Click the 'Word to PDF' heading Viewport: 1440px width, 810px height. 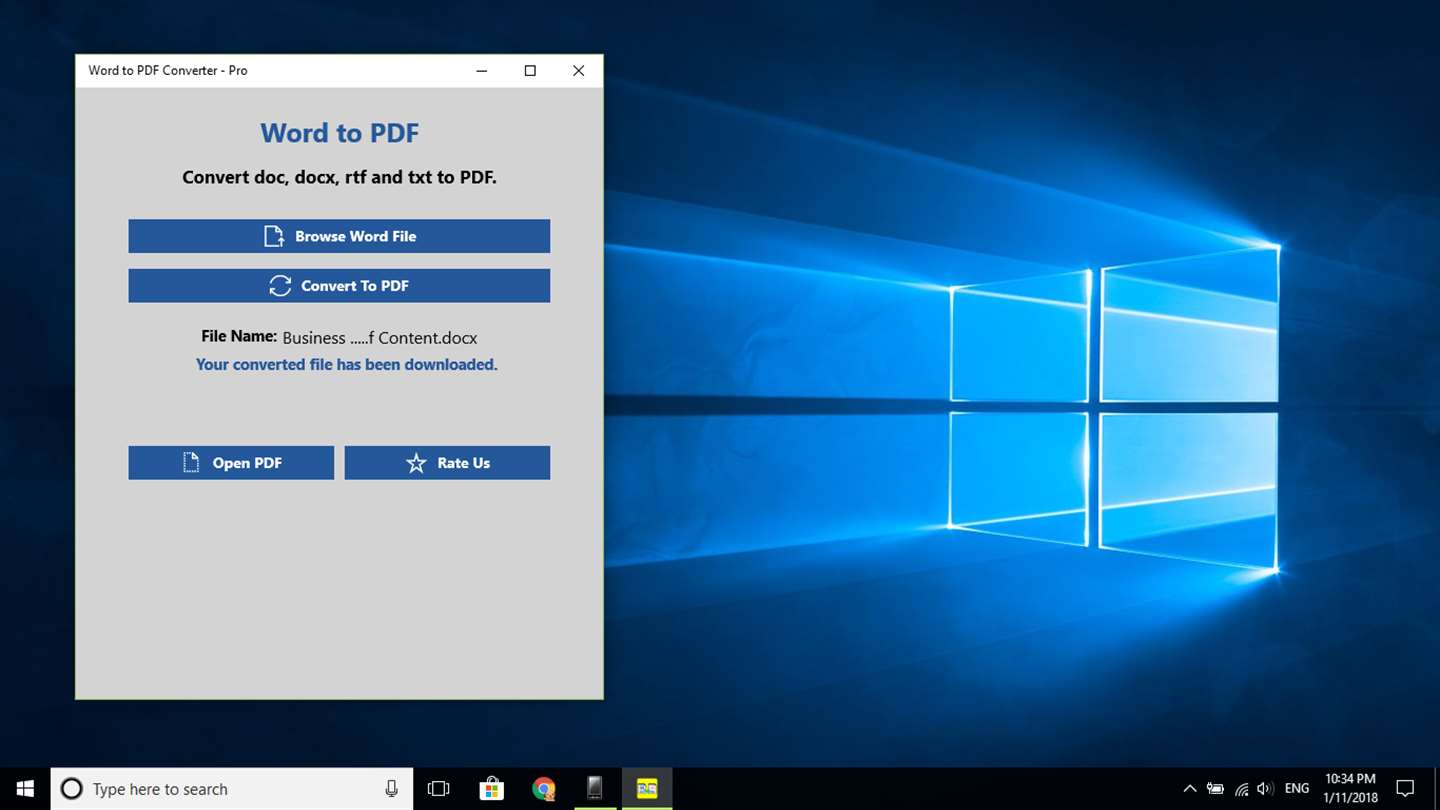[339, 133]
